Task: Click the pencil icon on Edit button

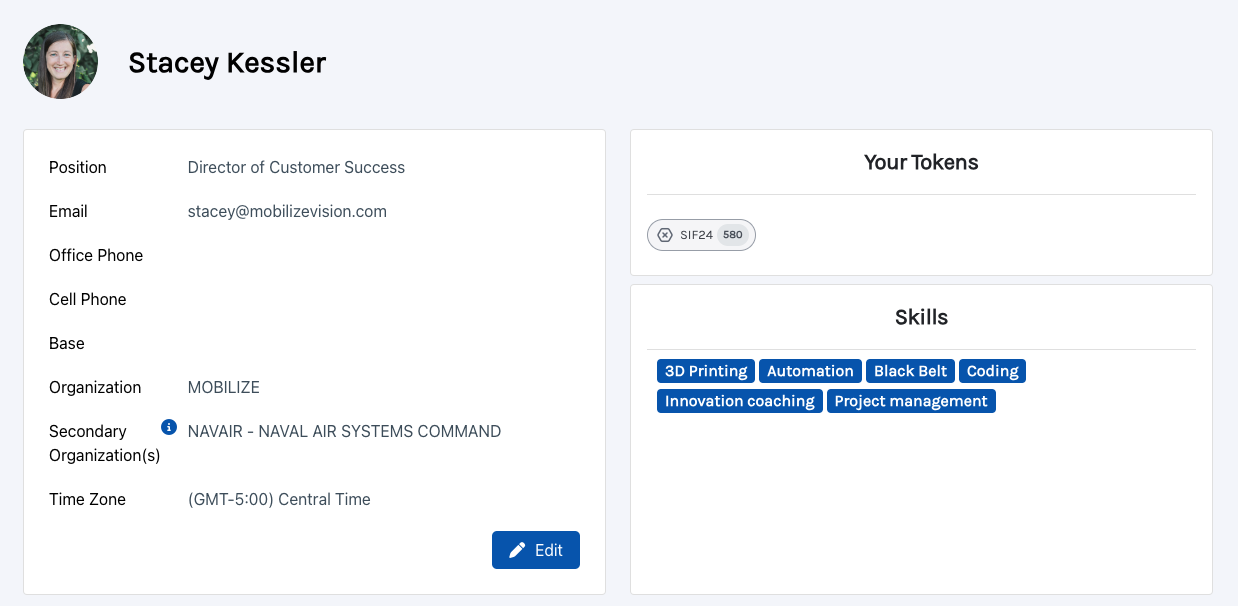Action: tap(517, 550)
